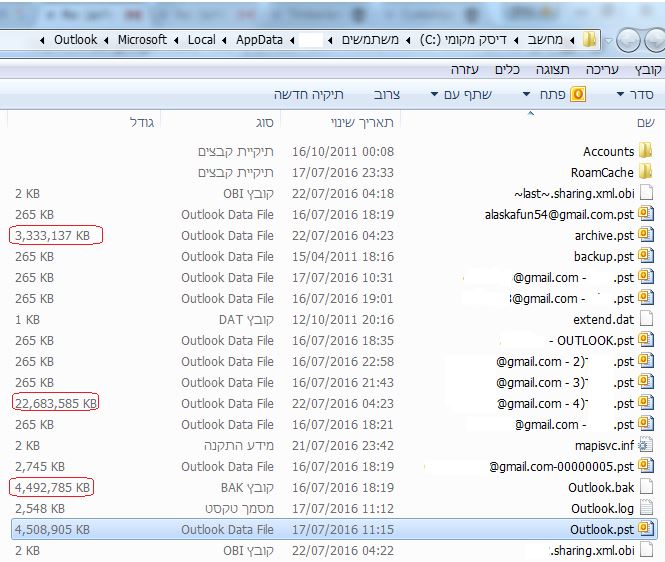This screenshot has width=665, height=562.
Task: Go to Microsoft in the address breadcrumb
Action: pyautogui.click(x=142, y=40)
